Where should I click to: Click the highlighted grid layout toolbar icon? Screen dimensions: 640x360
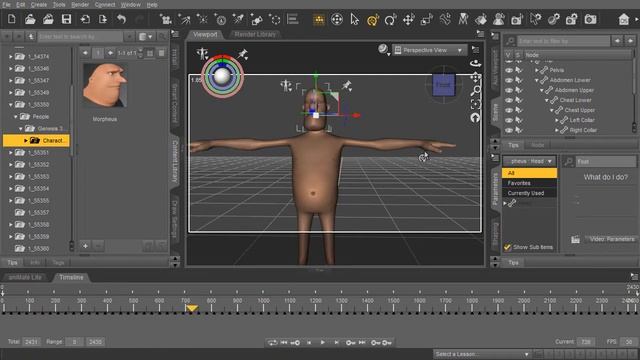click(x=319, y=20)
